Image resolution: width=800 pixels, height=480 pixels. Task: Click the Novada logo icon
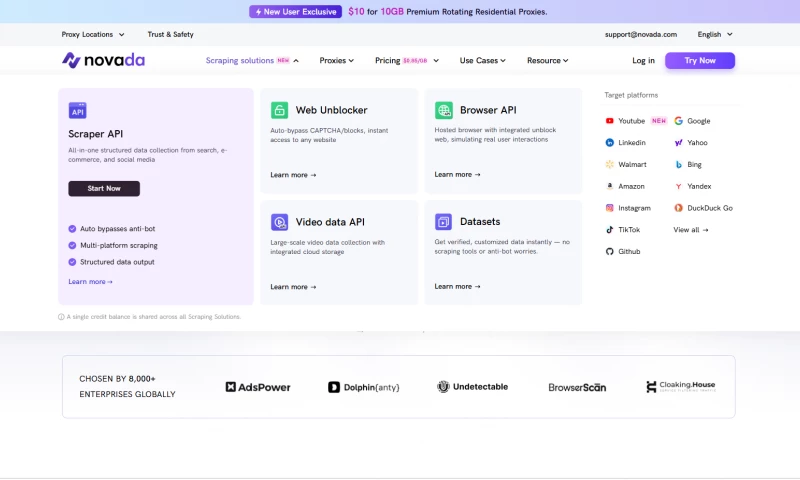(x=71, y=60)
